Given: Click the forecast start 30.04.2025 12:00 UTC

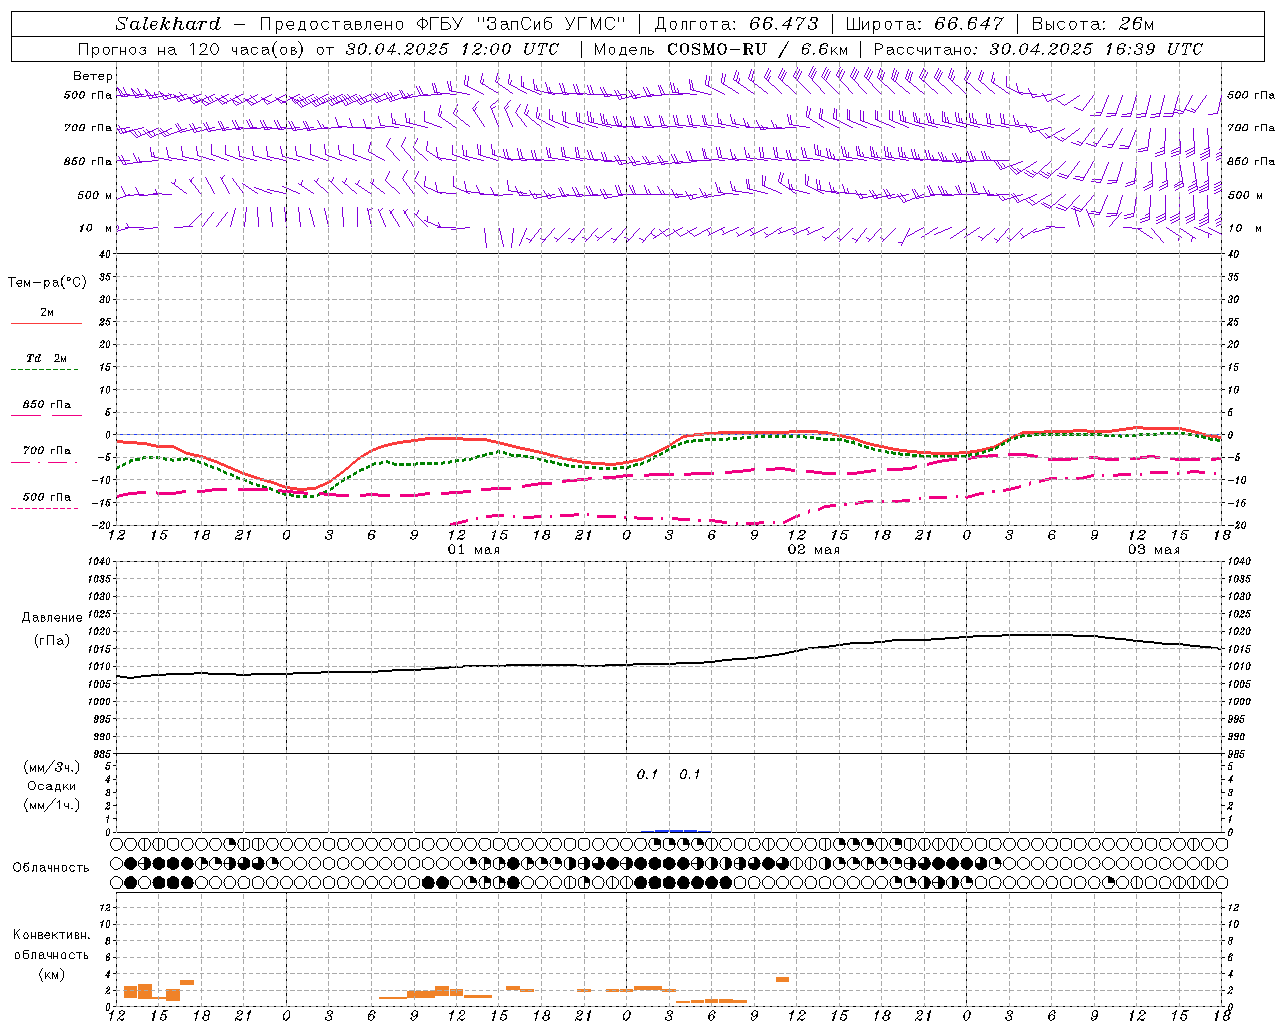Looking at the screenshot, I should [452, 49].
